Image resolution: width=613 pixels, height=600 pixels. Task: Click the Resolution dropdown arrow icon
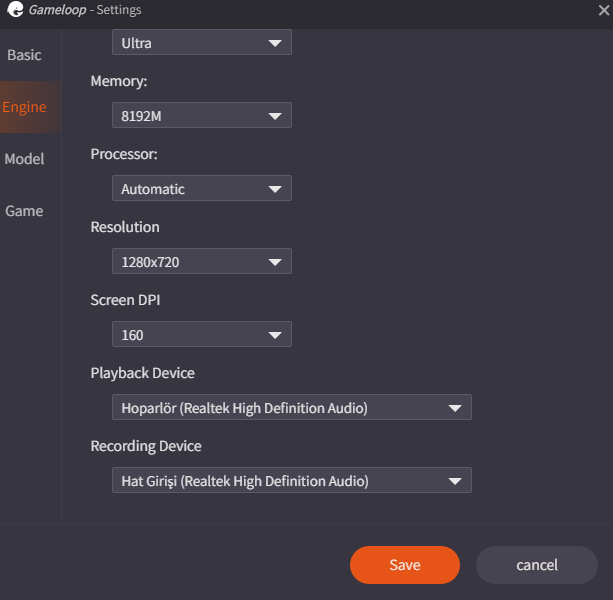(x=276, y=263)
